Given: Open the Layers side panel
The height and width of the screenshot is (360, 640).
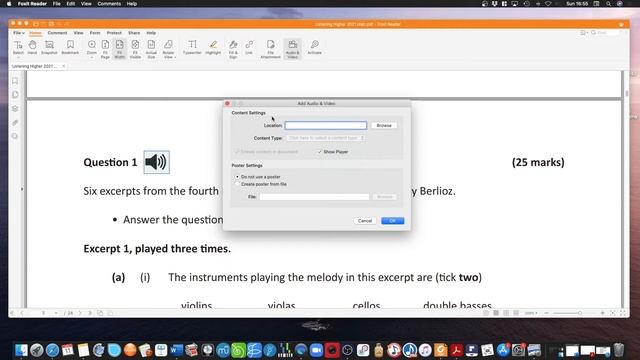Looking at the screenshot, I should (x=15, y=109).
